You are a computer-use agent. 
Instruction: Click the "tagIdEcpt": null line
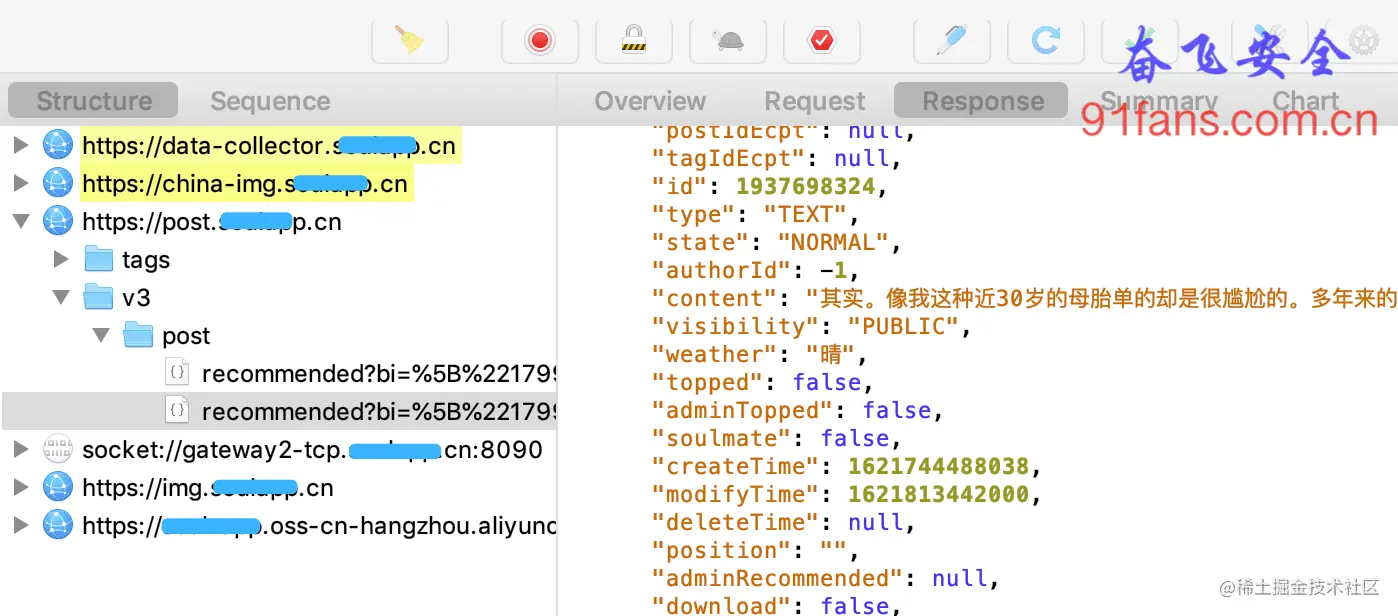coord(776,158)
